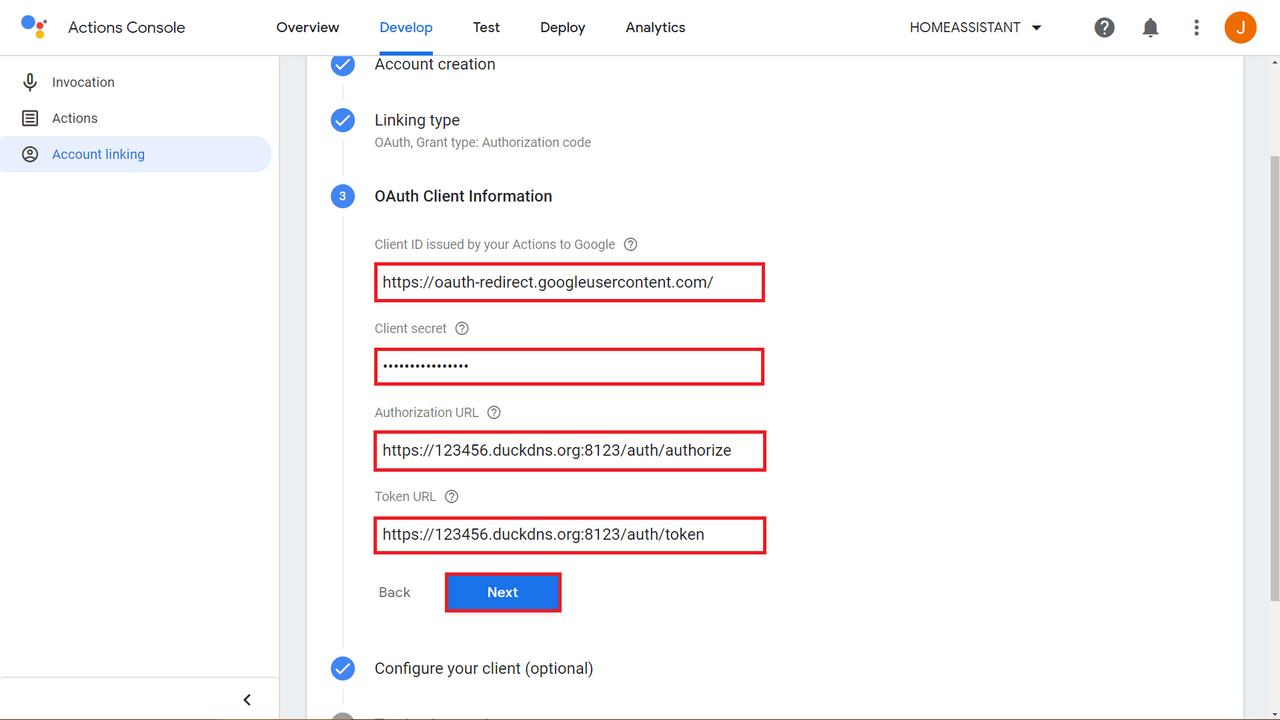The height and width of the screenshot is (720, 1280).
Task: Expand Configure your client (optional) step
Action: pos(484,668)
